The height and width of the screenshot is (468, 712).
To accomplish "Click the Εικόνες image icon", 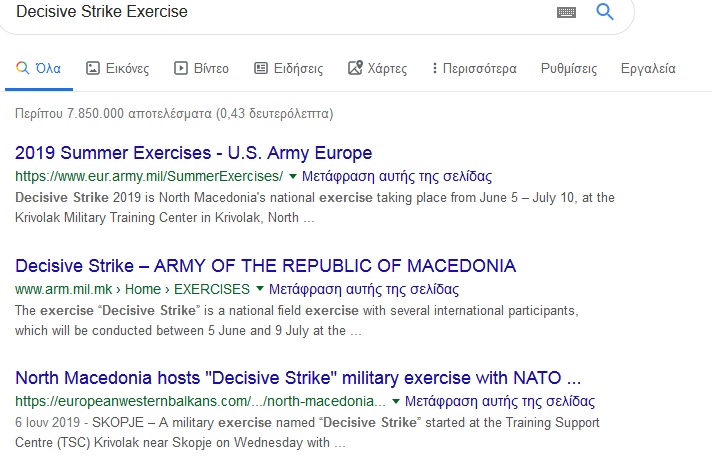I will 93,69.
